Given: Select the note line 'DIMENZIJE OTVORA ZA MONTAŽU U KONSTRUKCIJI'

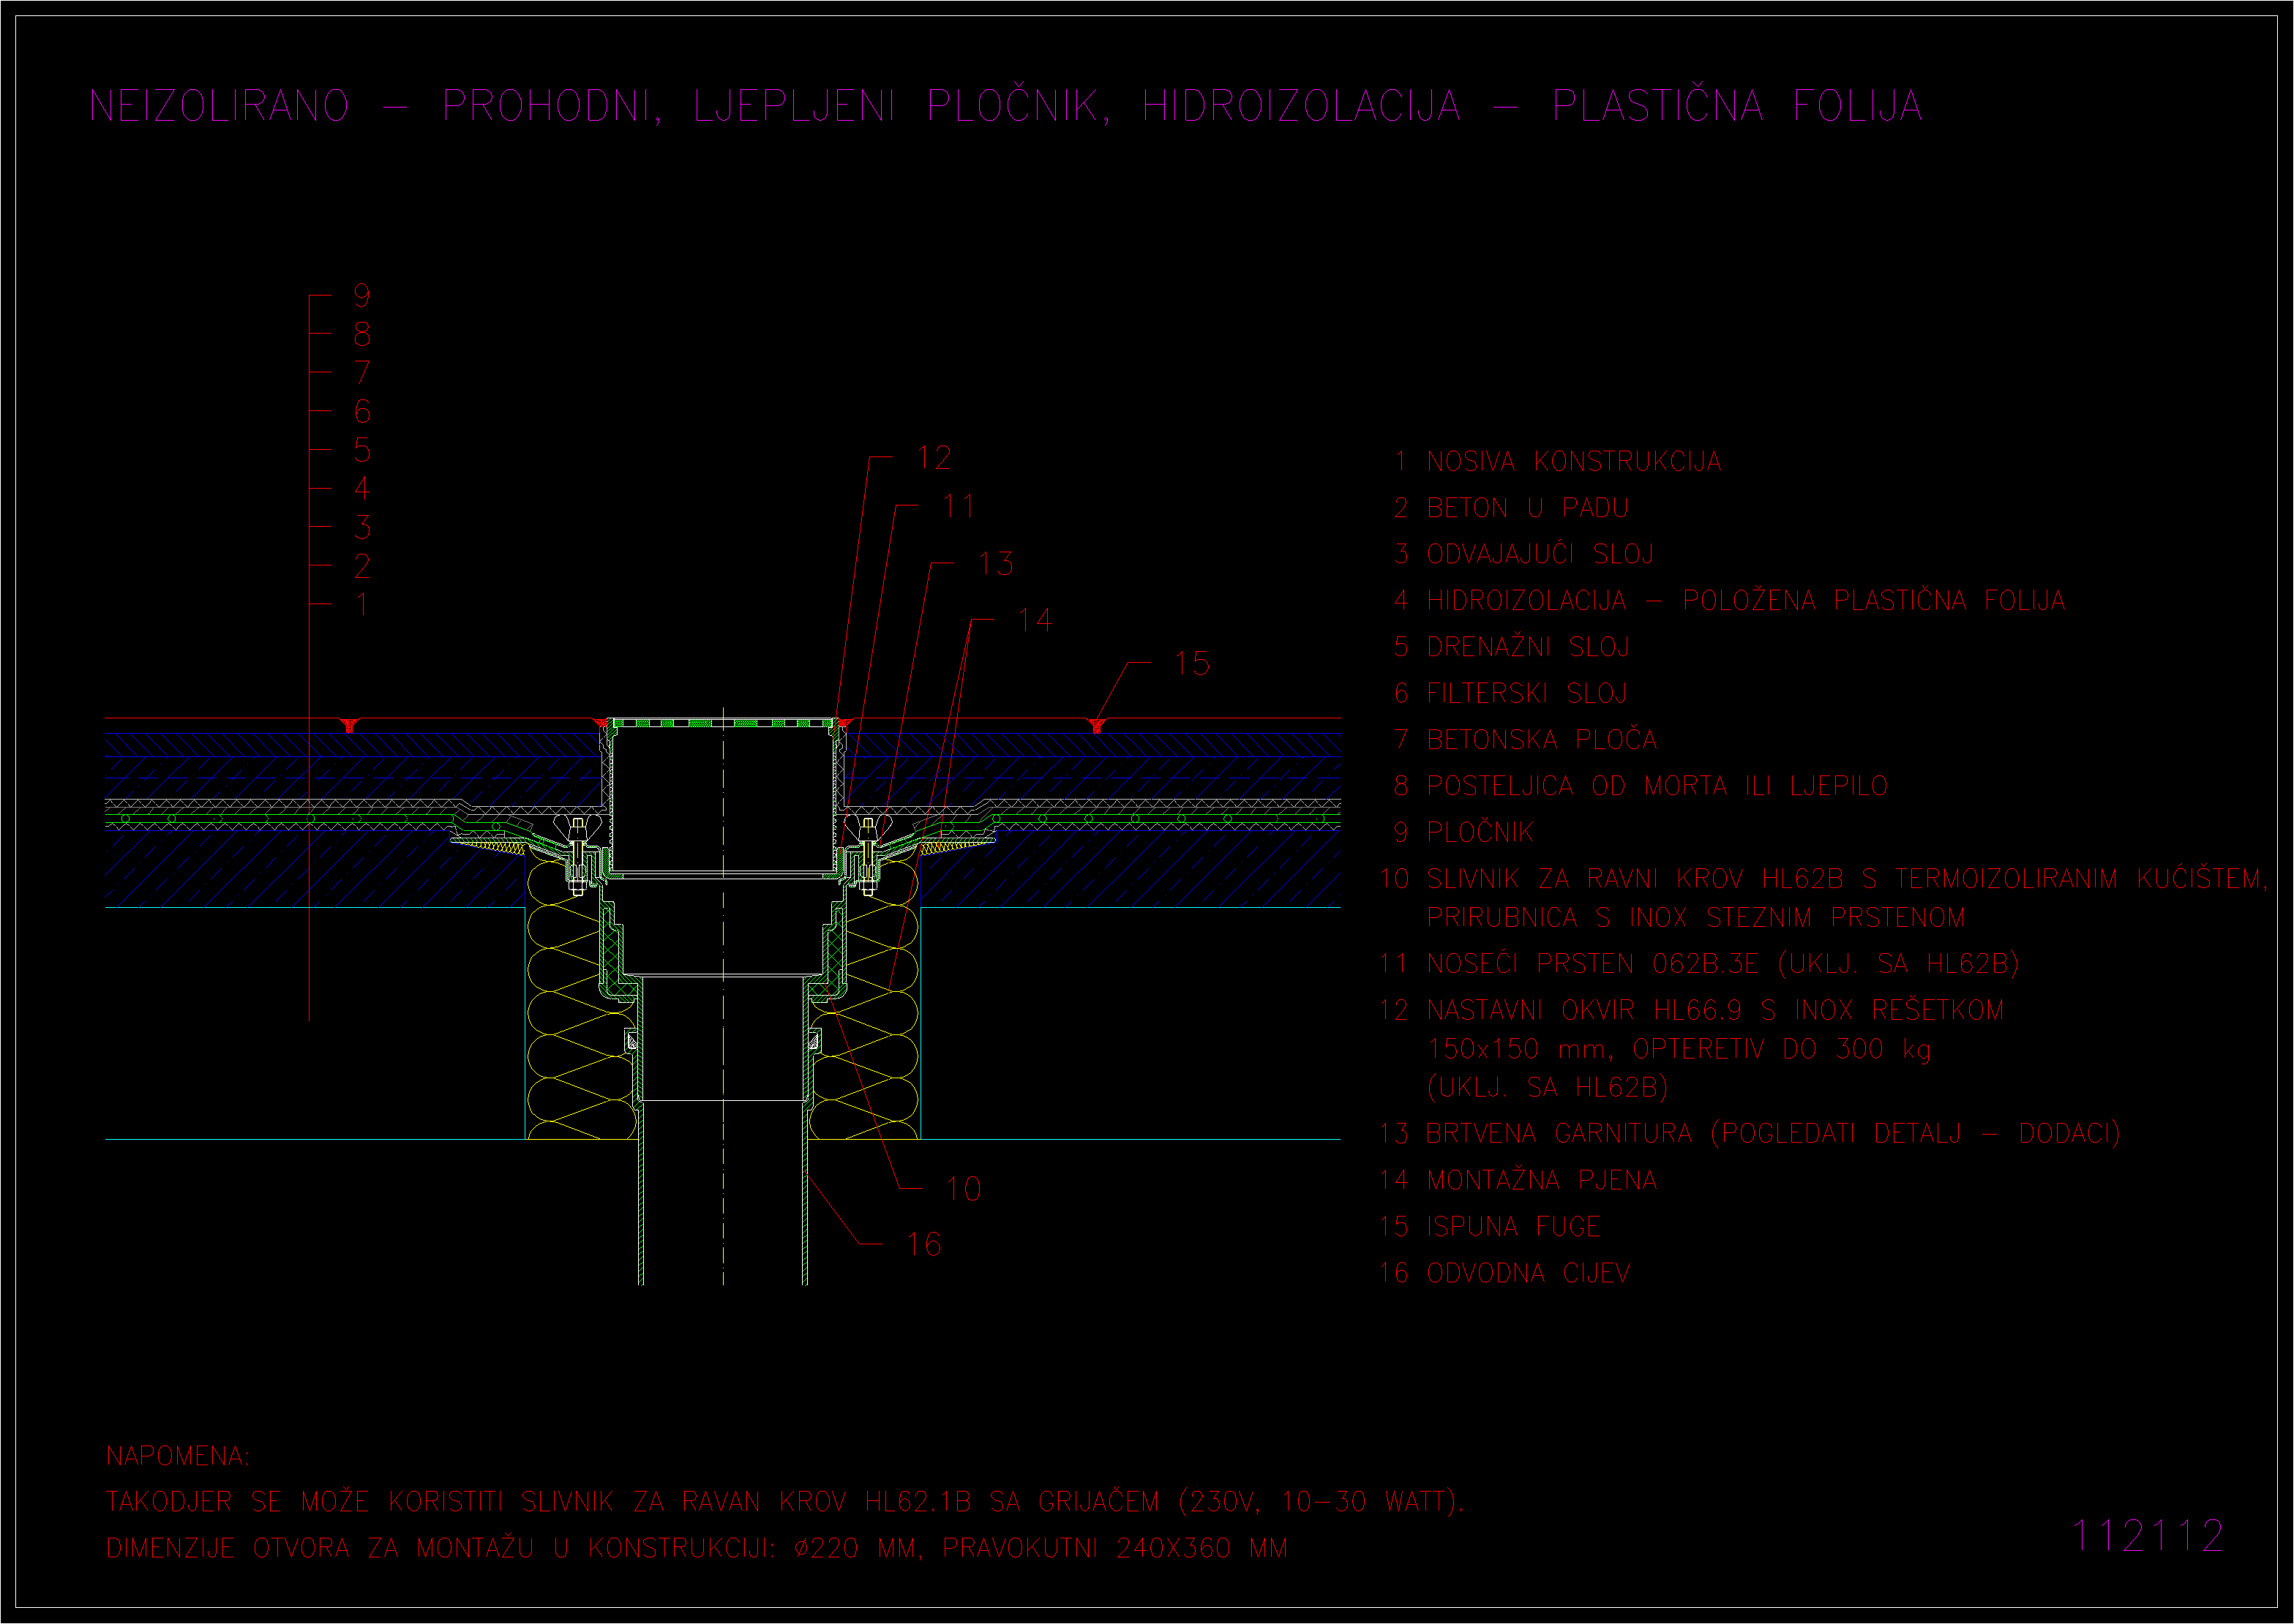Looking at the screenshot, I should click(x=697, y=1548).
